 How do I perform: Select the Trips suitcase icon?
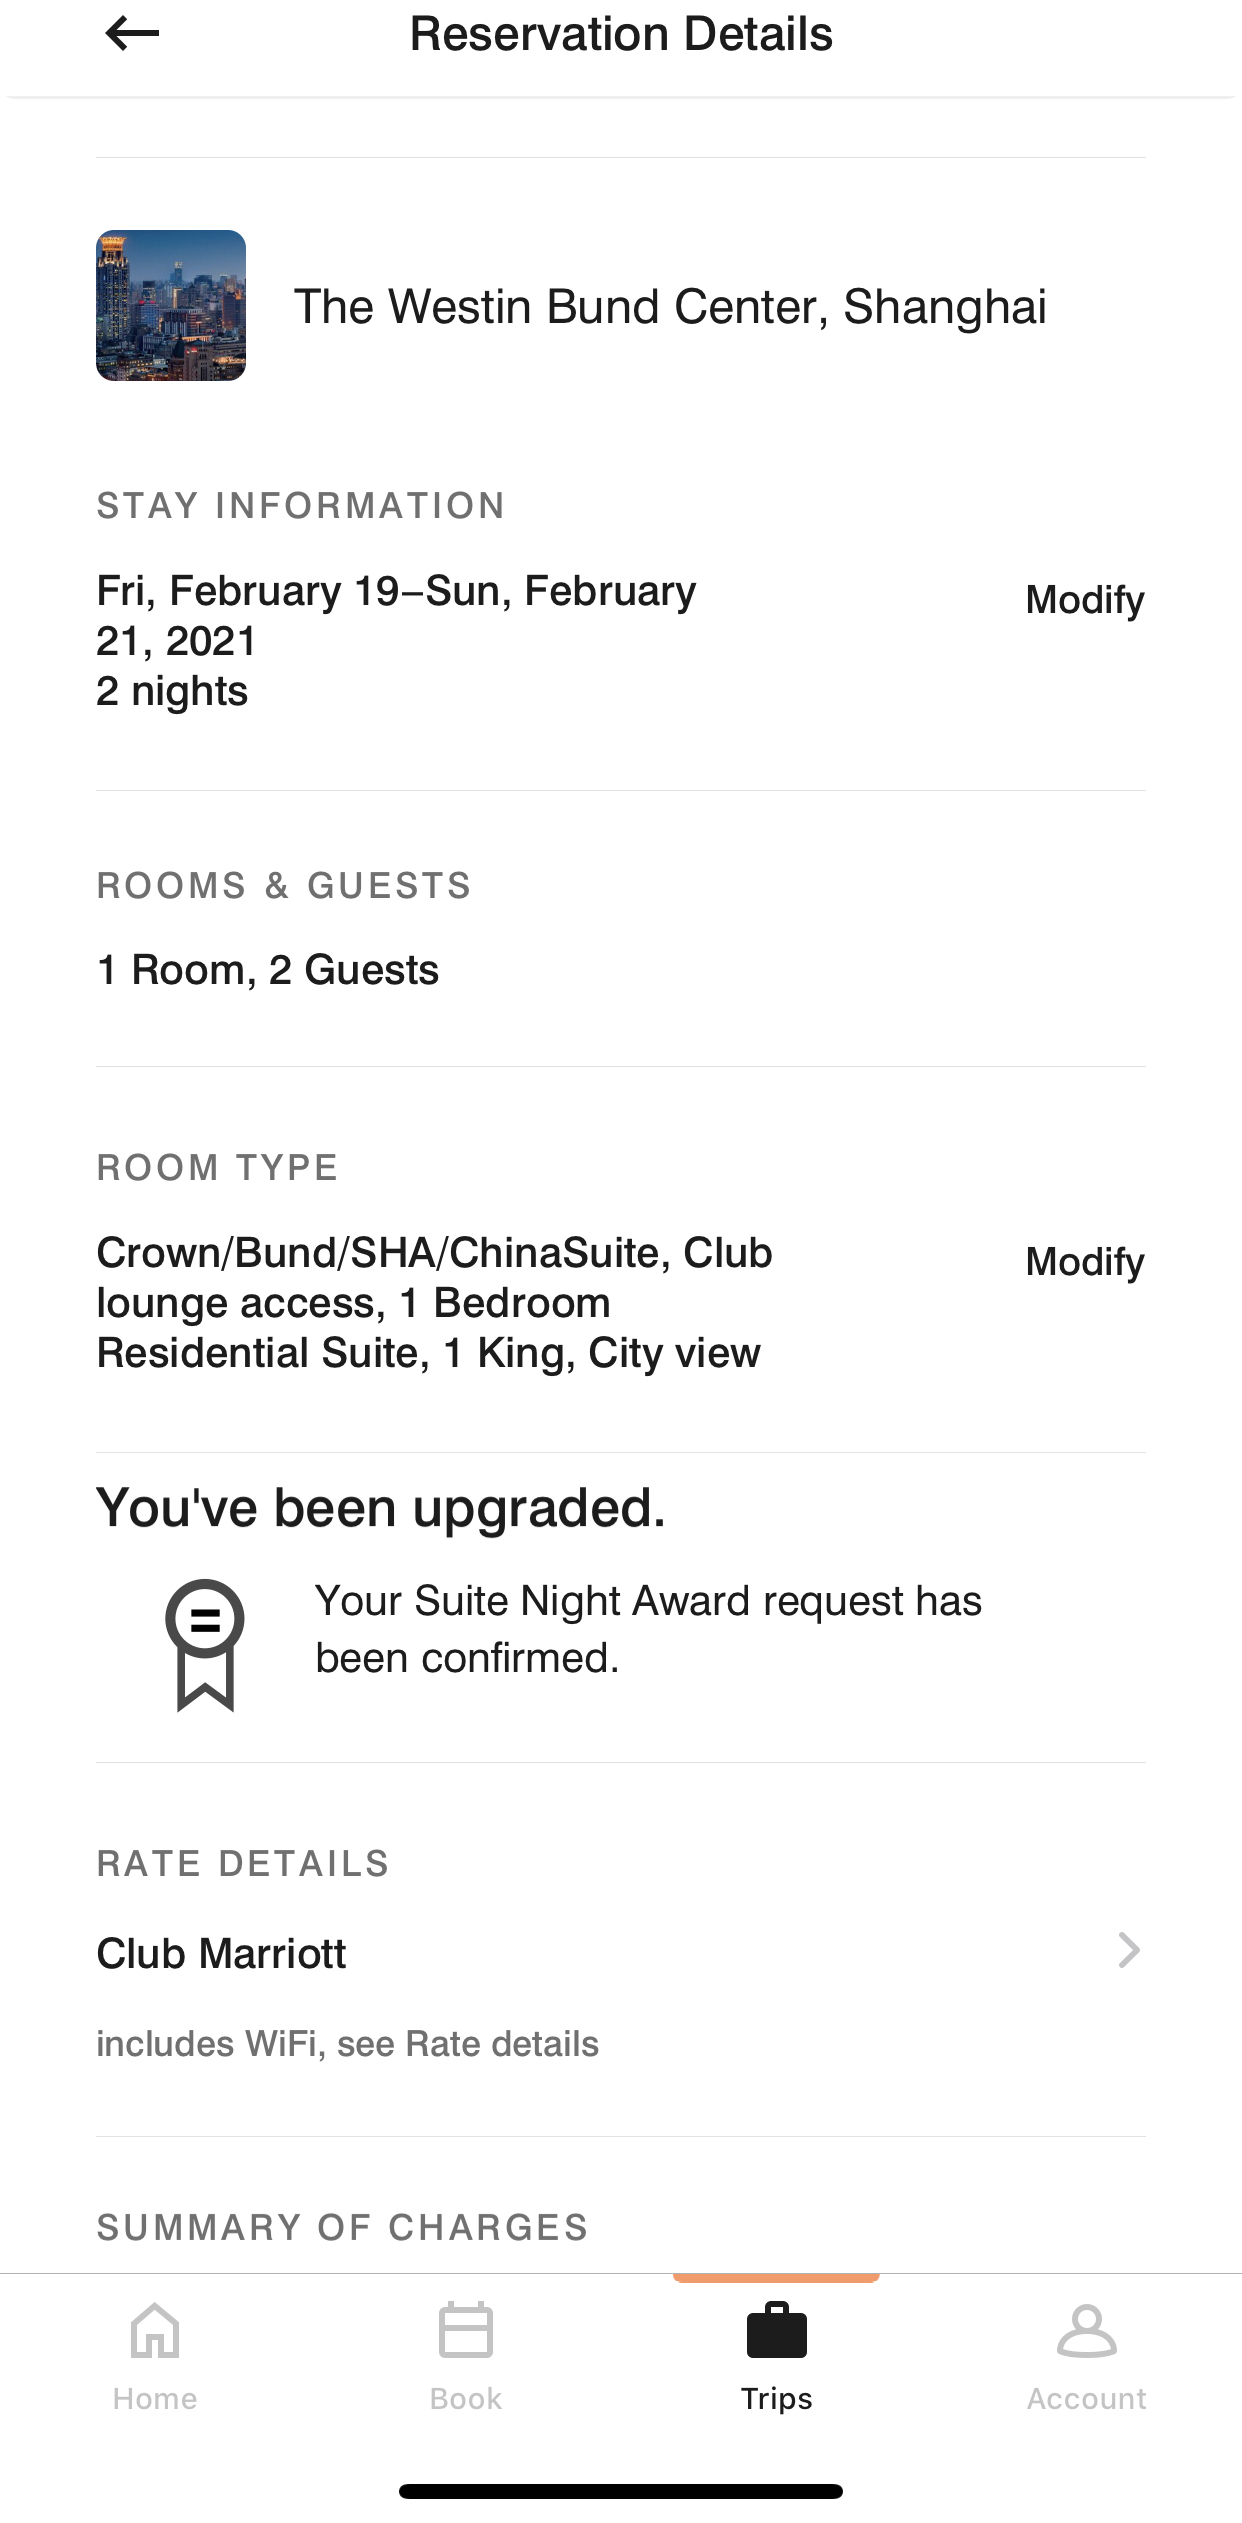[x=777, y=2330]
